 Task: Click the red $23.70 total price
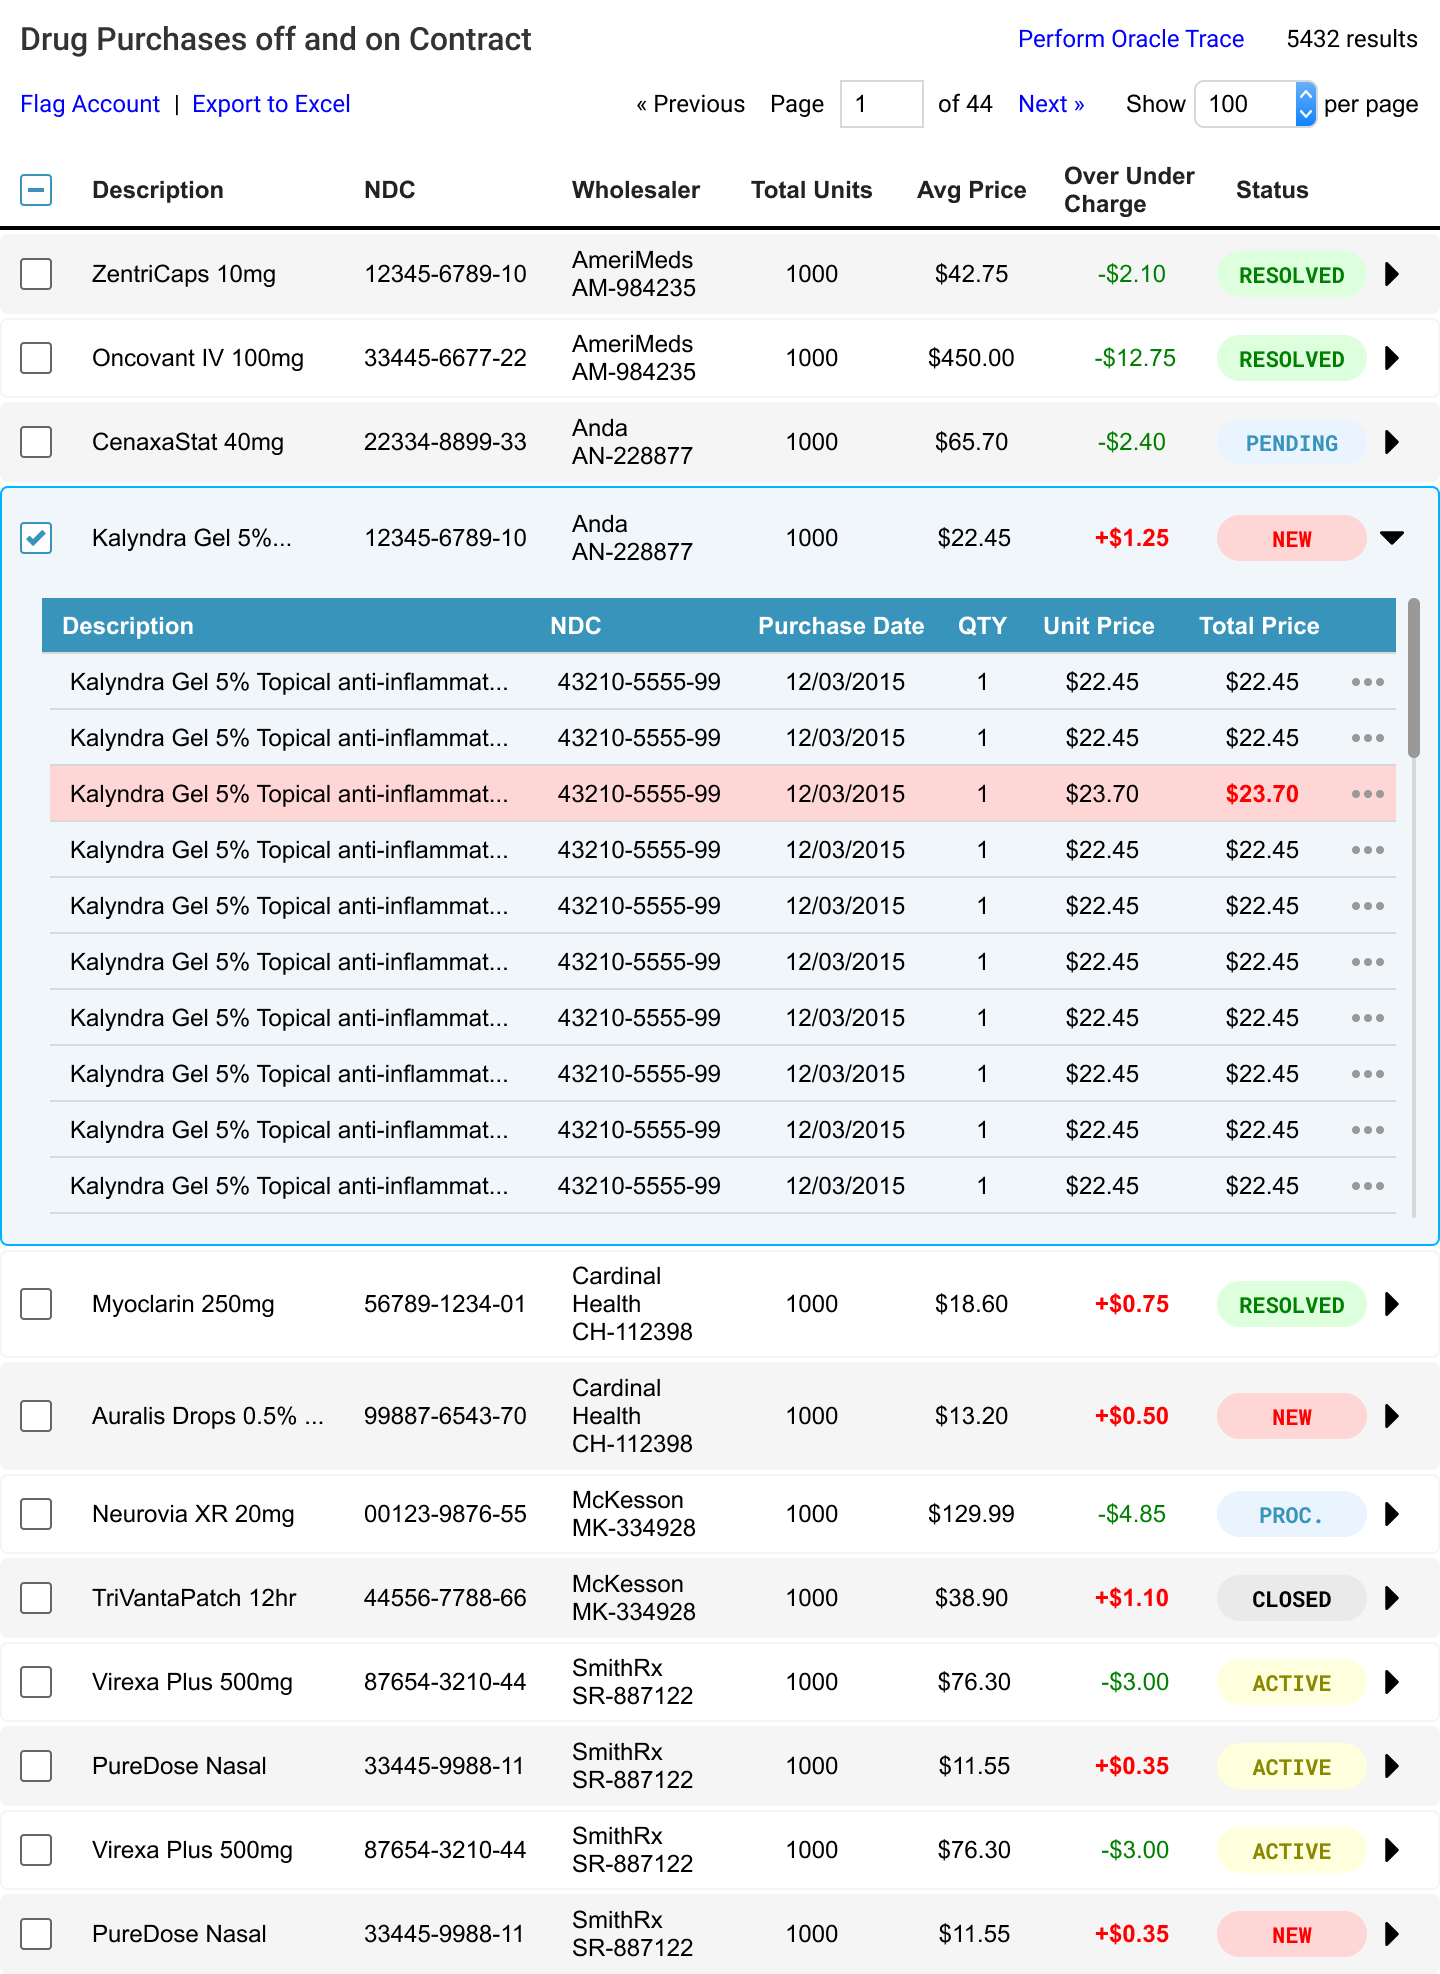pyautogui.click(x=1262, y=794)
